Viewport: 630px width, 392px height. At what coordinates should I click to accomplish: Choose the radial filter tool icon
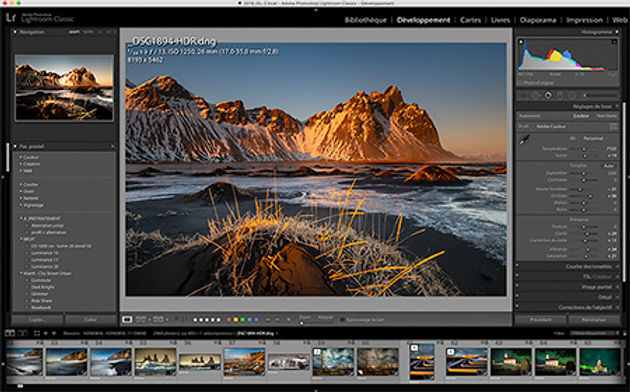(x=572, y=96)
